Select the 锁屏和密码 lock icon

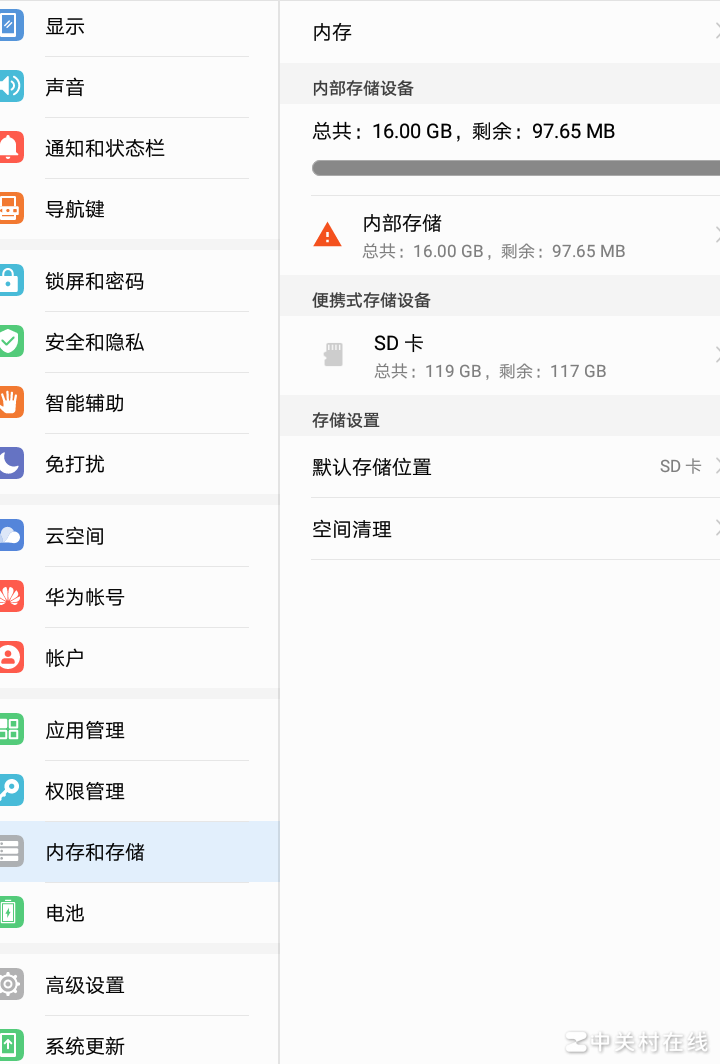pos(10,281)
